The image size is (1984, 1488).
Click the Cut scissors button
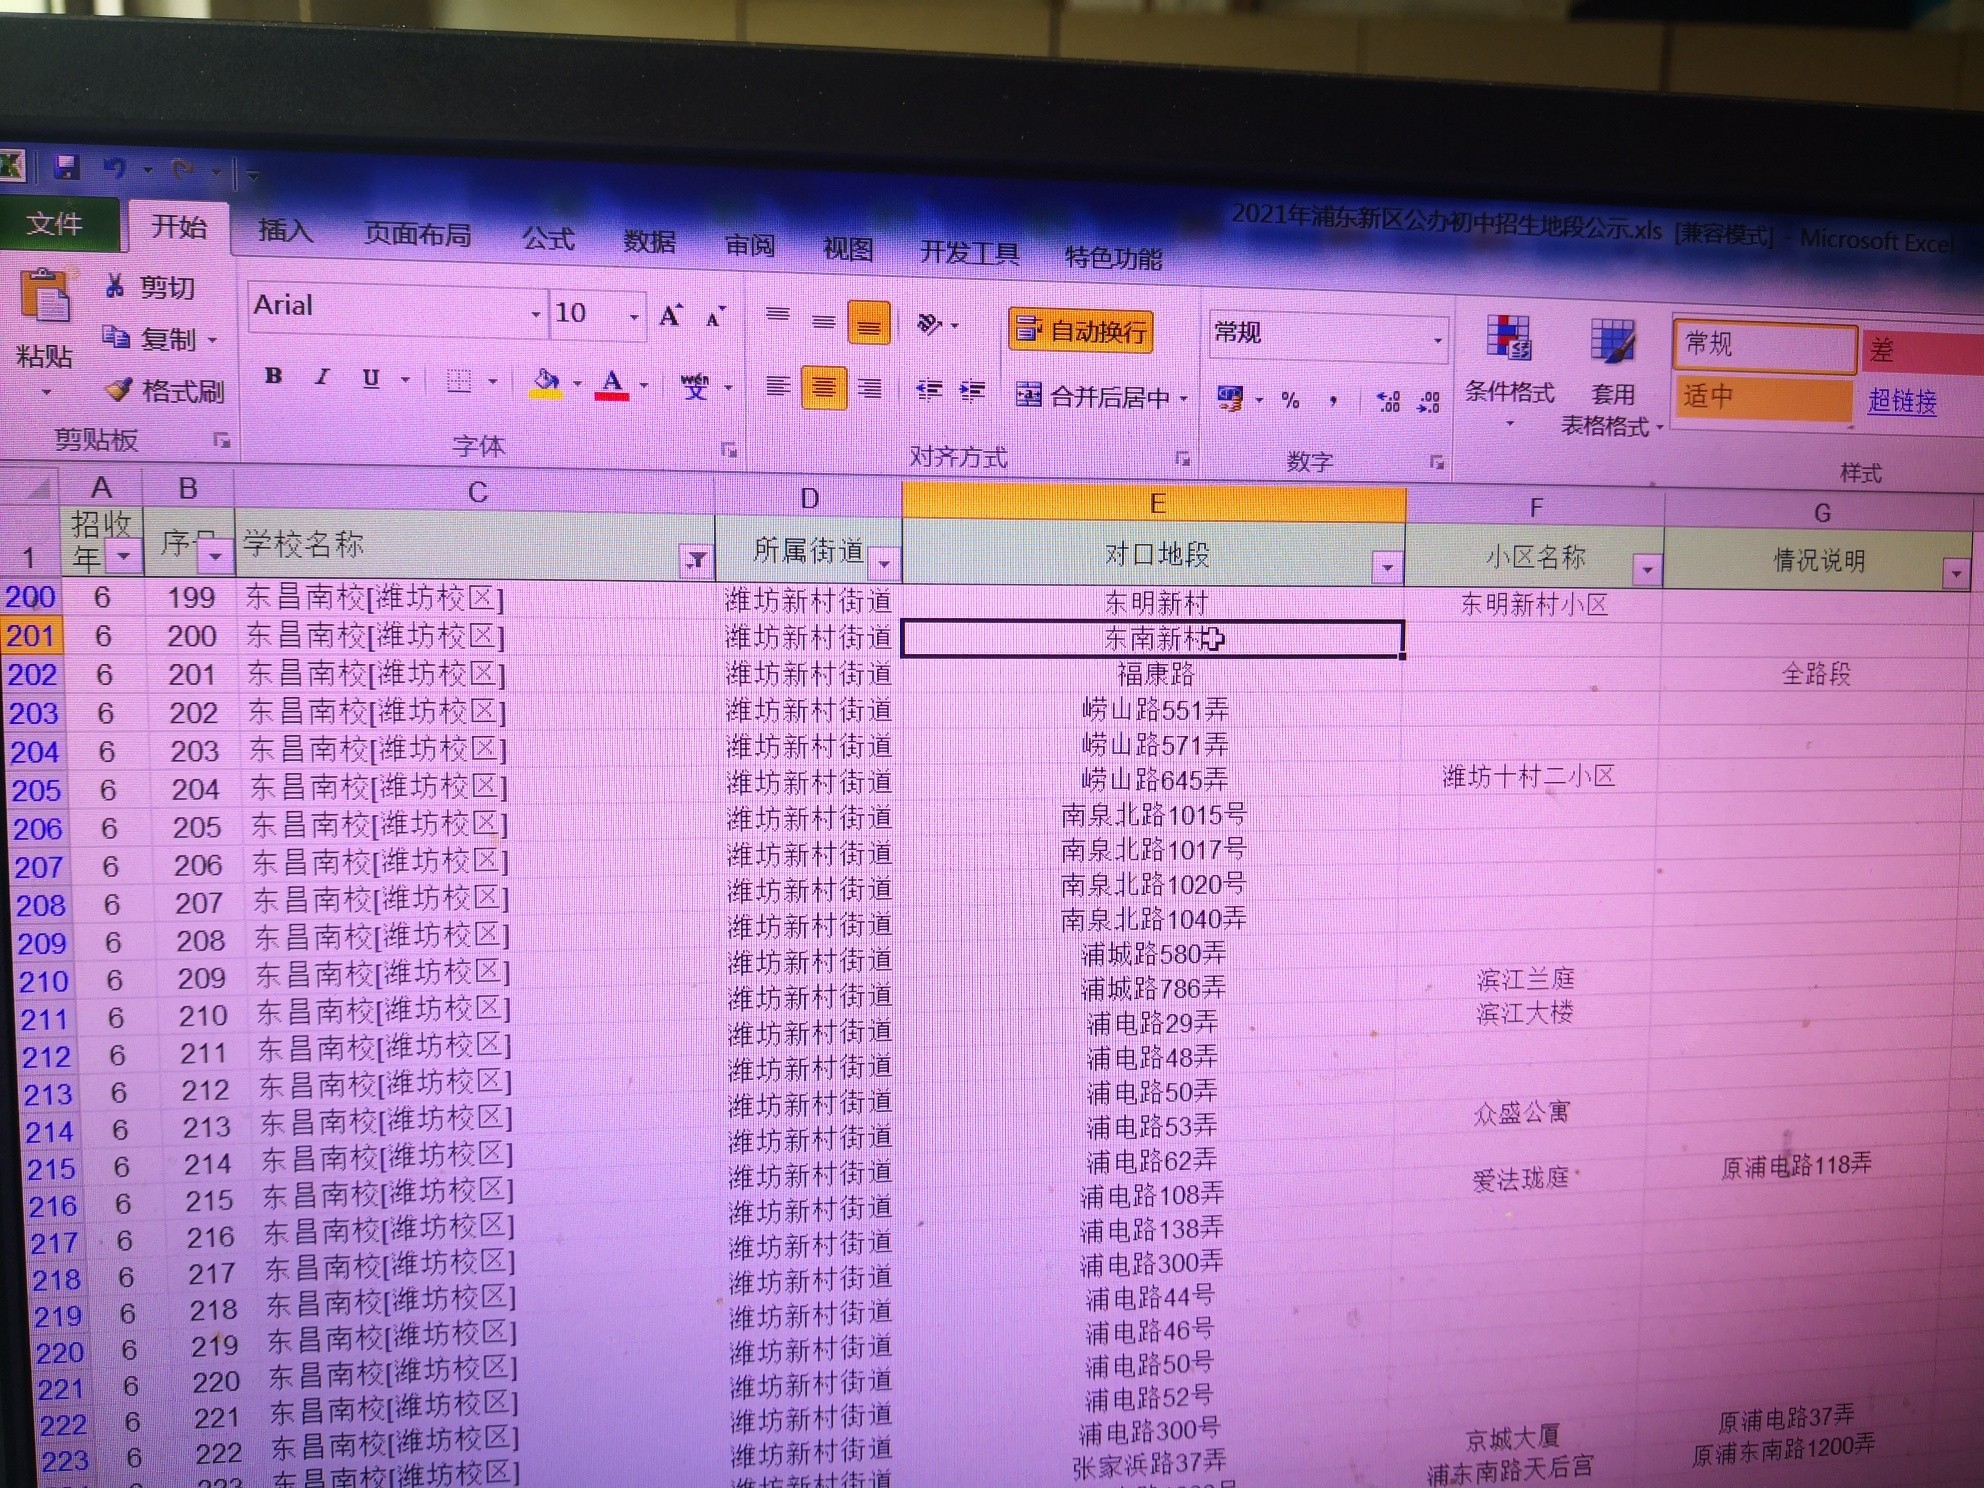tap(151, 287)
